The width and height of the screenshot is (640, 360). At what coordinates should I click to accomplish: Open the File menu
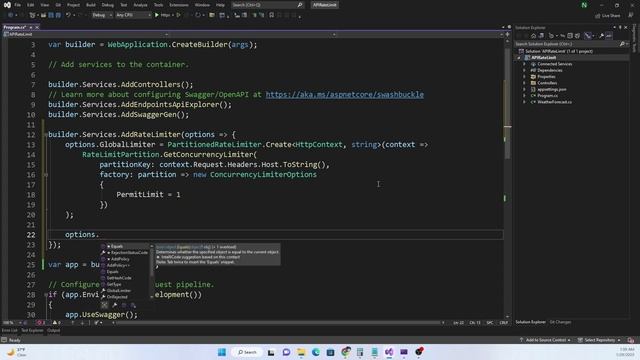[x=18, y=5]
